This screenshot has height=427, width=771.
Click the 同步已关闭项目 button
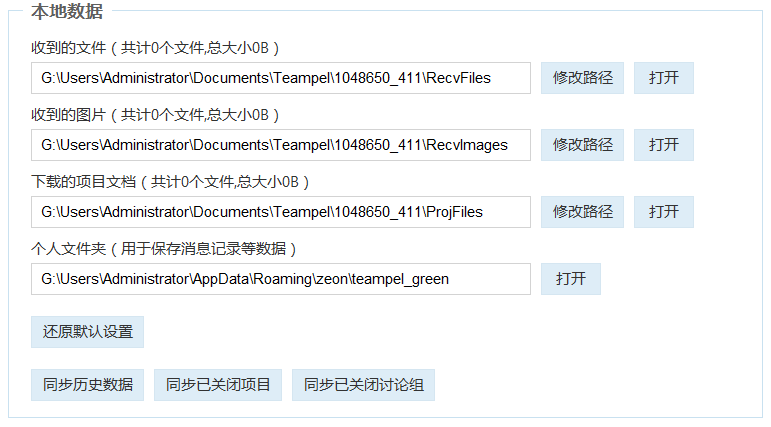coord(218,385)
